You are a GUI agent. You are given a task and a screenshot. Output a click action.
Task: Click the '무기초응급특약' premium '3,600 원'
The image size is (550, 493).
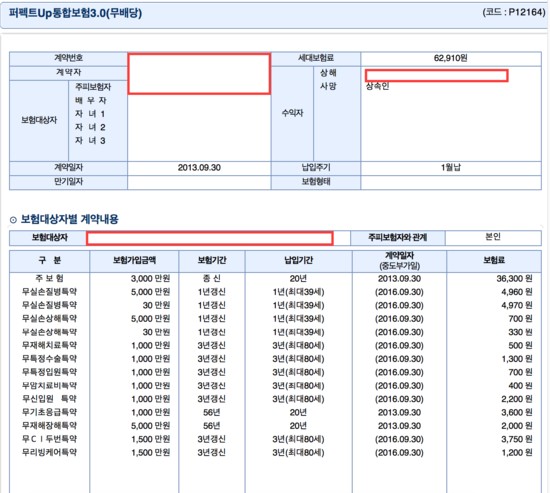coord(517,412)
